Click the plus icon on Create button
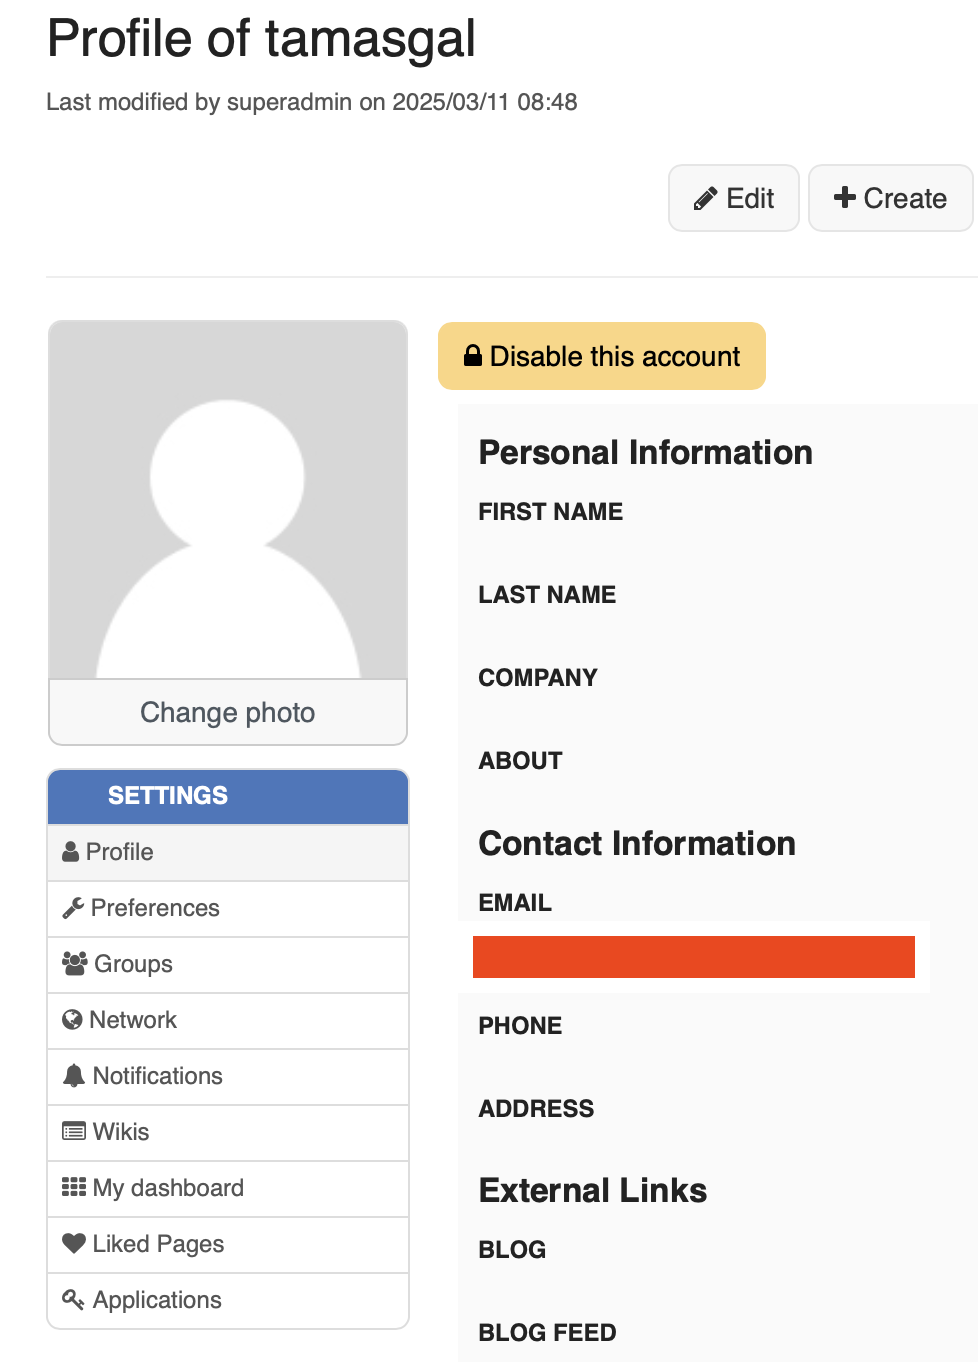This screenshot has width=978, height=1362. (x=845, y=198)
